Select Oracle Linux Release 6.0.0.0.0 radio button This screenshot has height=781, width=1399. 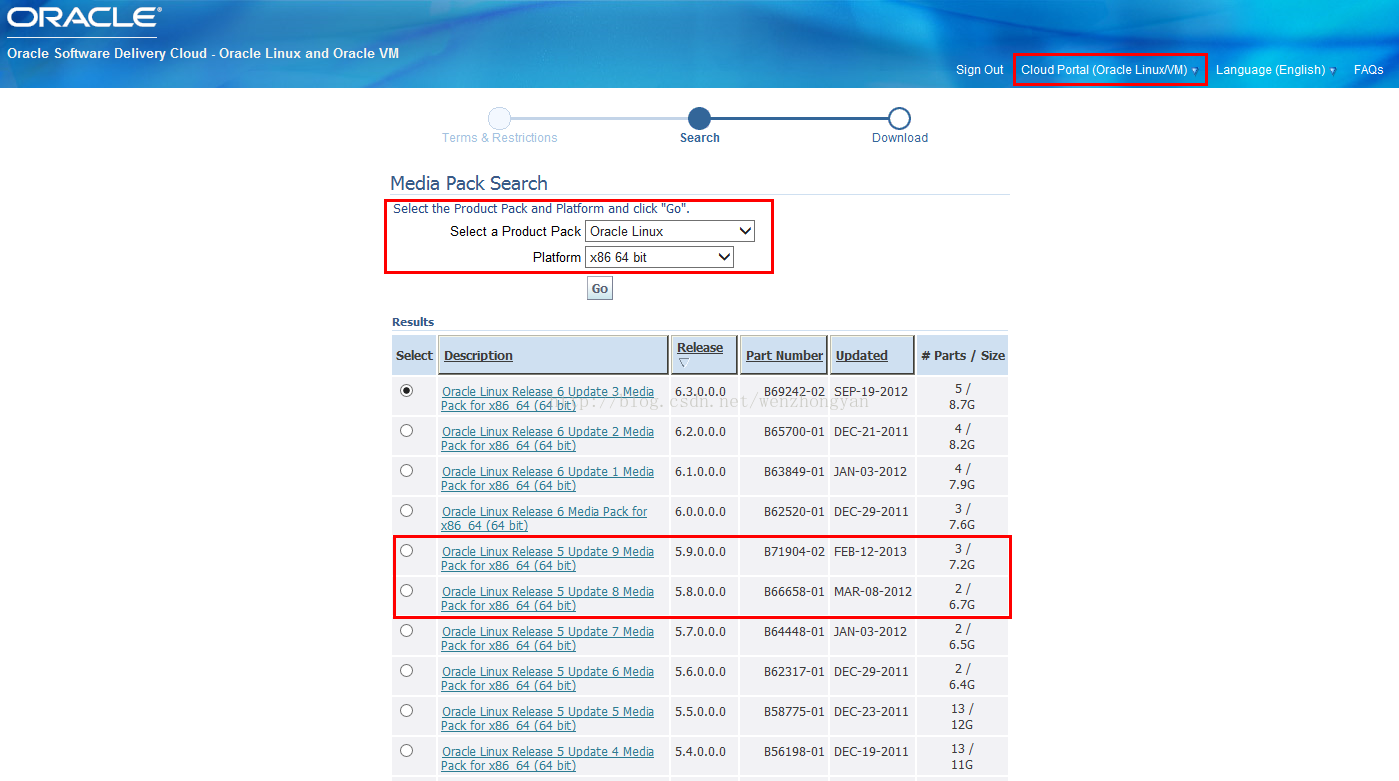click(x=406, y=511)
